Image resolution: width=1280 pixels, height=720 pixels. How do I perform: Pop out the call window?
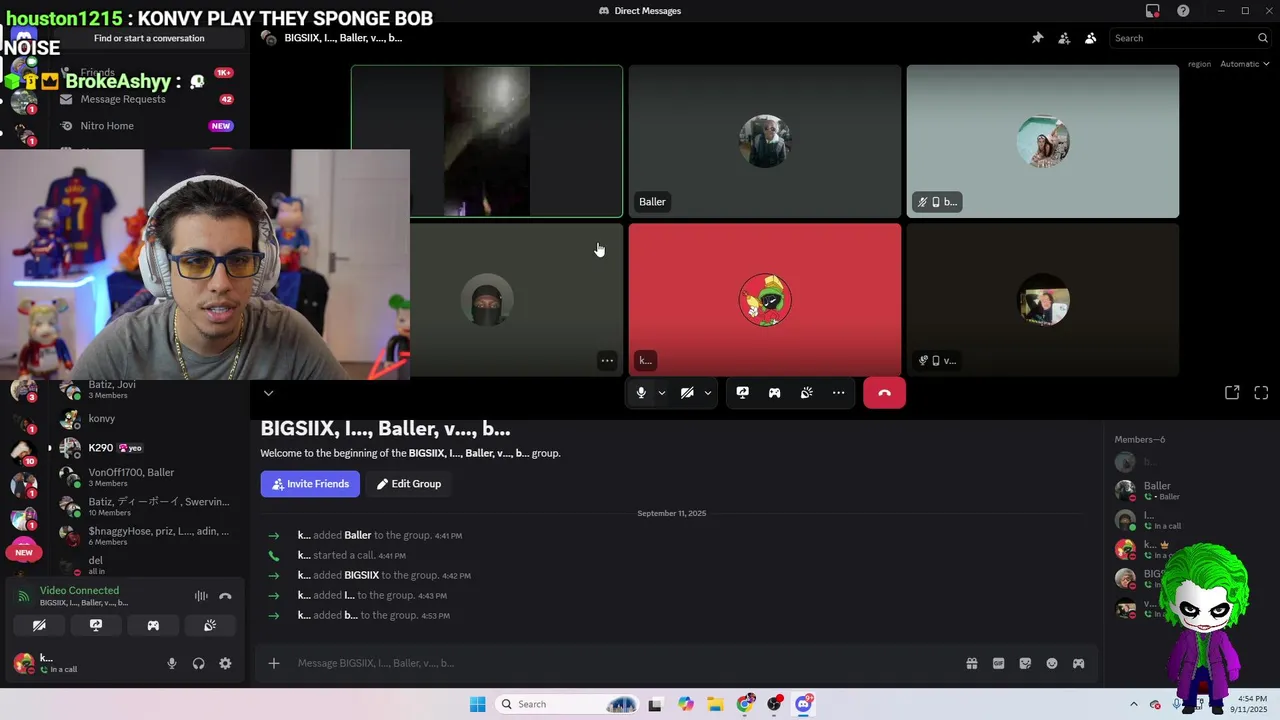pyautogui.click(x=1232, y=393)
